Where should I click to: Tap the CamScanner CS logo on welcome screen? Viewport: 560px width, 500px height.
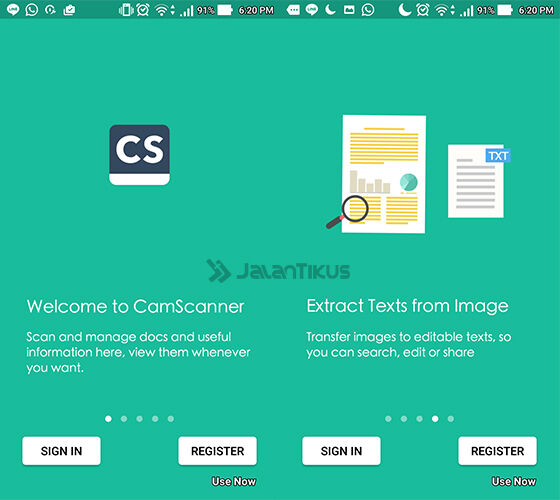point(140,155)
